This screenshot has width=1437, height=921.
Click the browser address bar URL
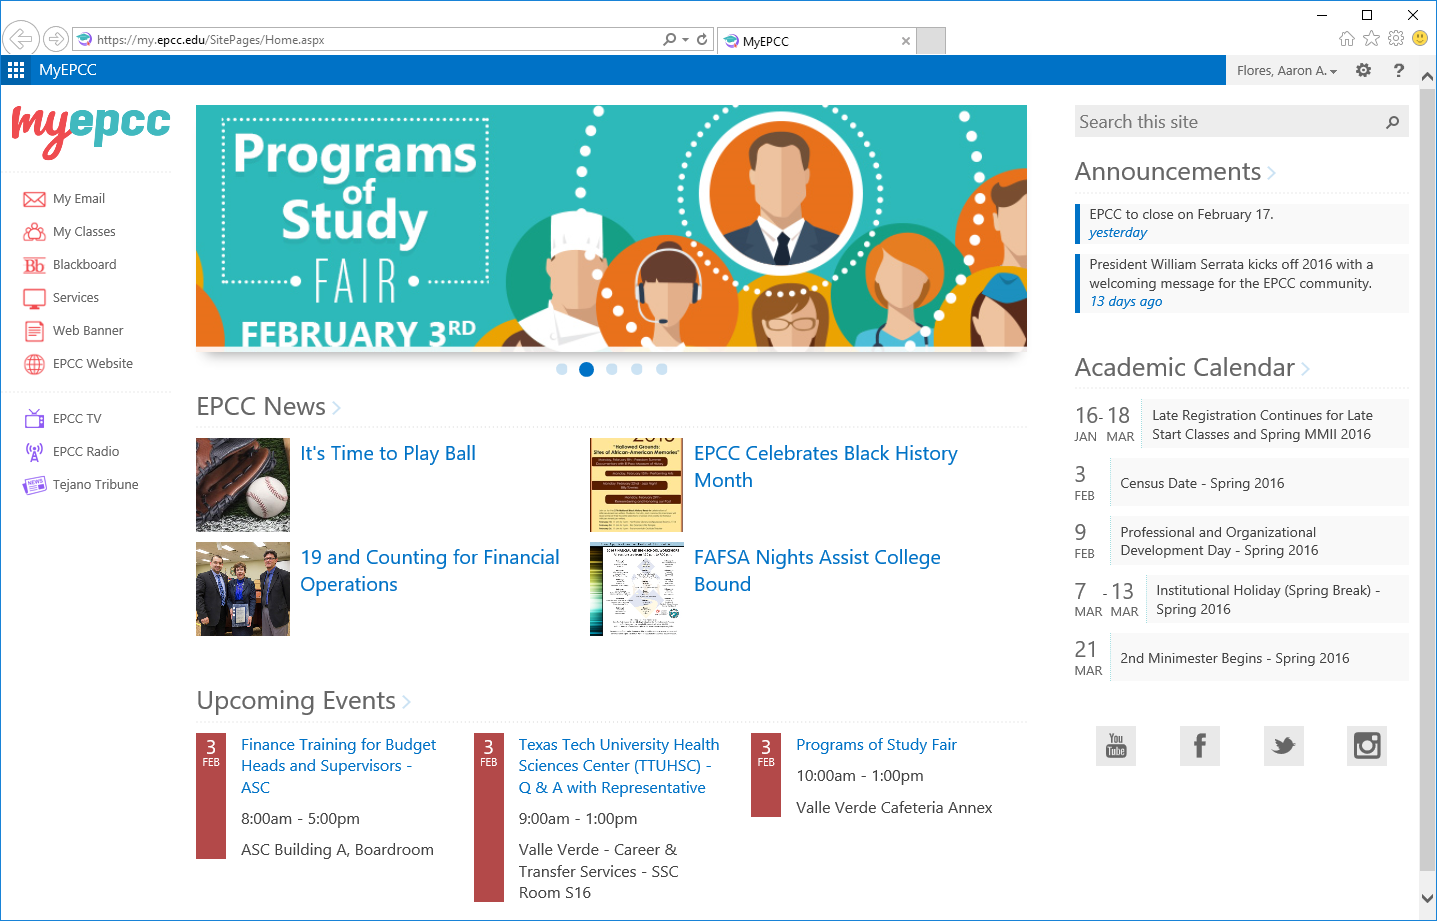[x=211, y=40]
